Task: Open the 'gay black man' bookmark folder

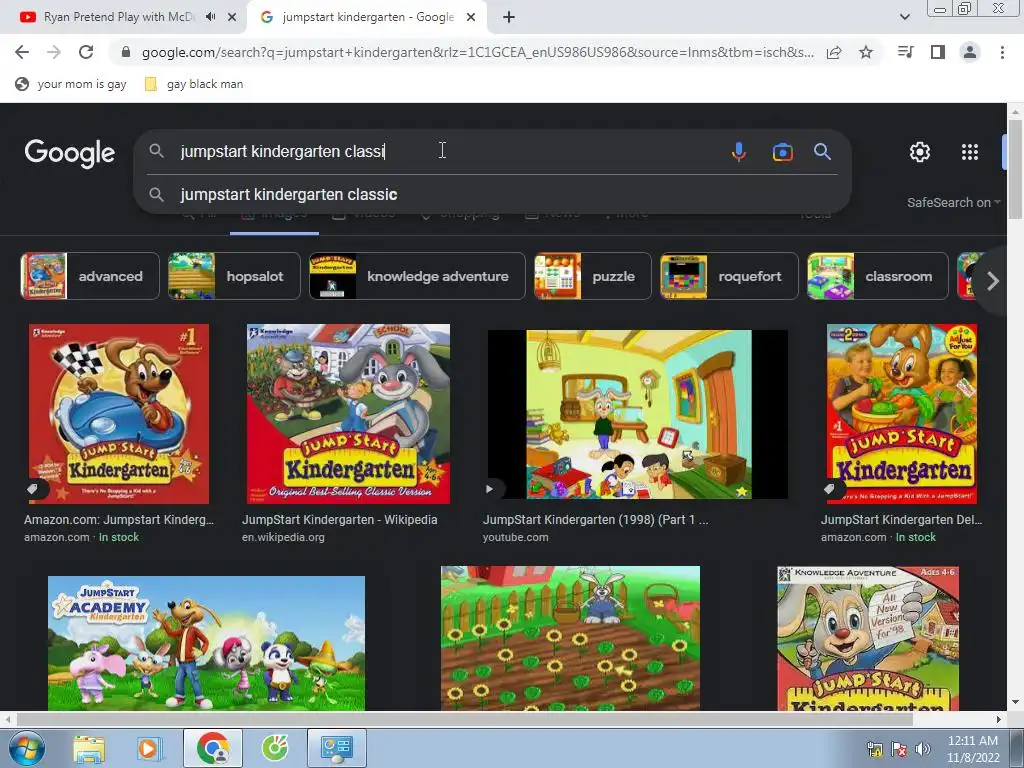Action: 194,84
